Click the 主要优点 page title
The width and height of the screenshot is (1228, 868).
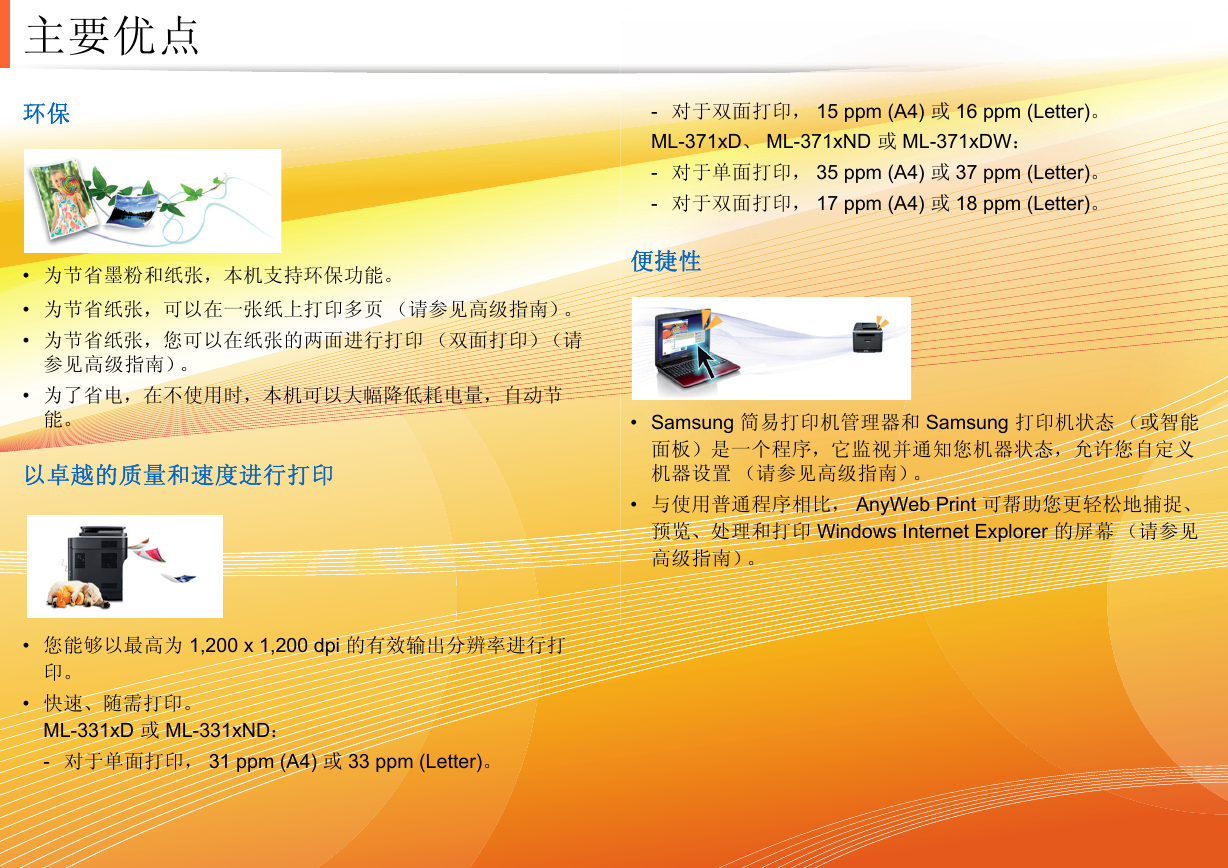click(x=112, y=36)
